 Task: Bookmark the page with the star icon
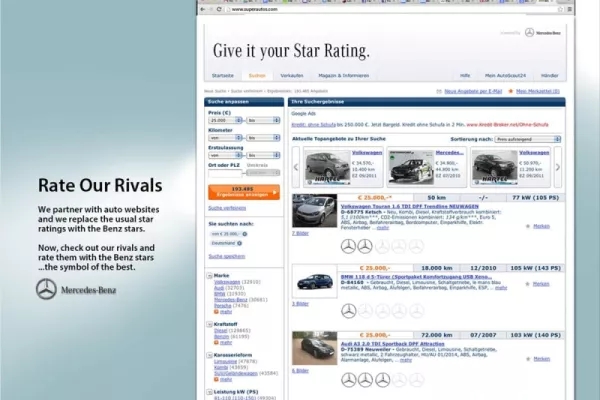(x=561, y=9)
